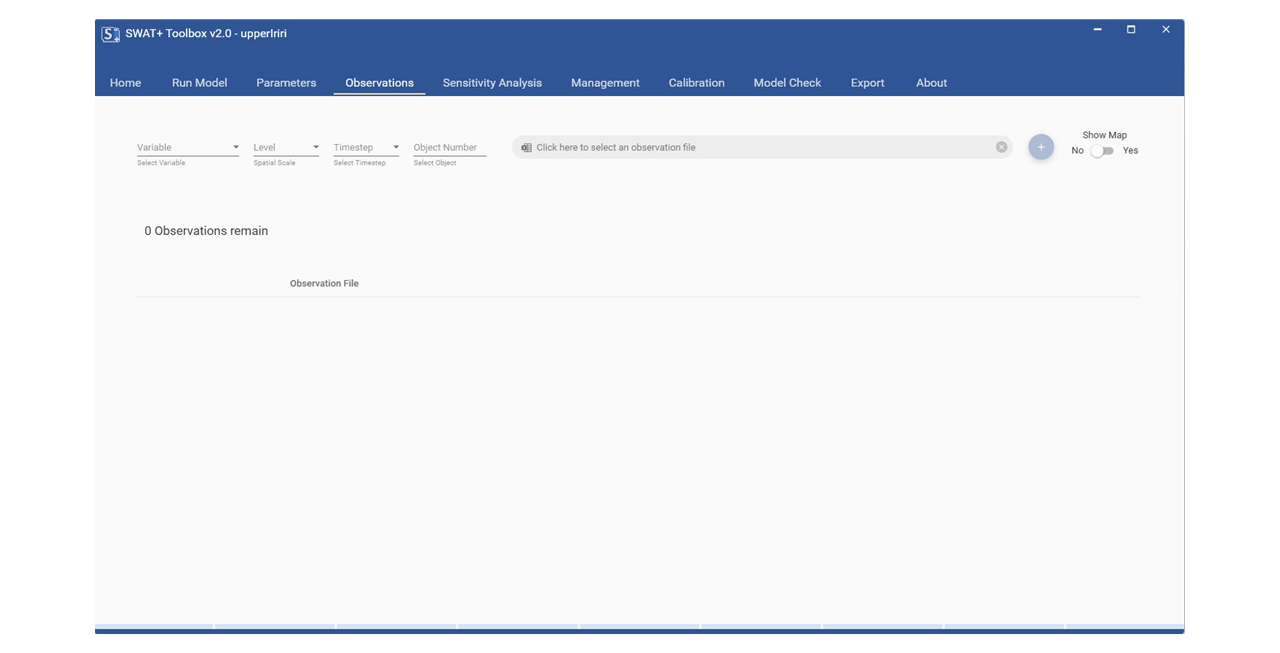Open the Timestep dropdown
The image size is (1280, 653).
(x=366, y=148)
